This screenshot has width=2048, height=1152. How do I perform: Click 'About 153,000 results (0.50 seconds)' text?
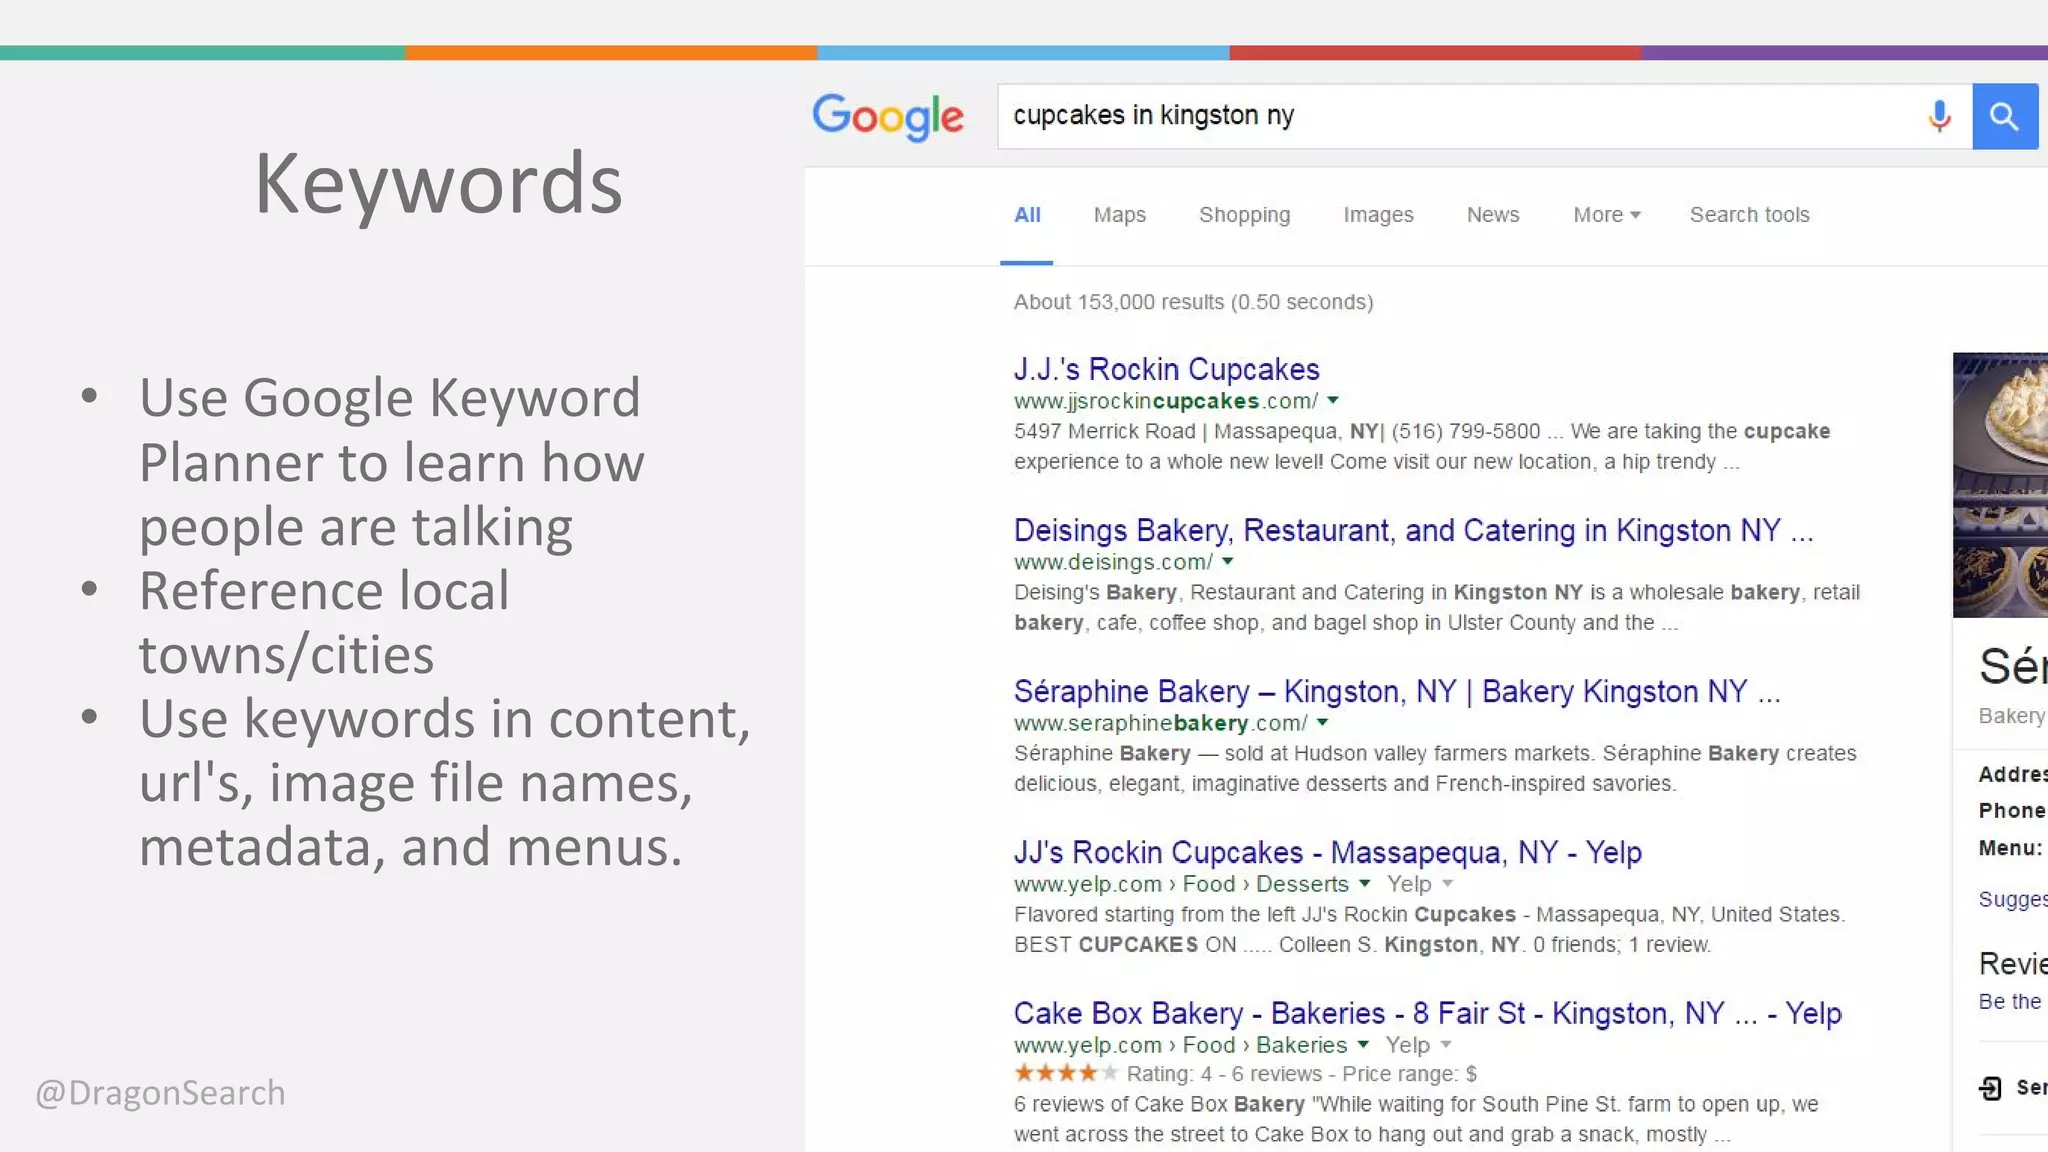[1193, 302]
